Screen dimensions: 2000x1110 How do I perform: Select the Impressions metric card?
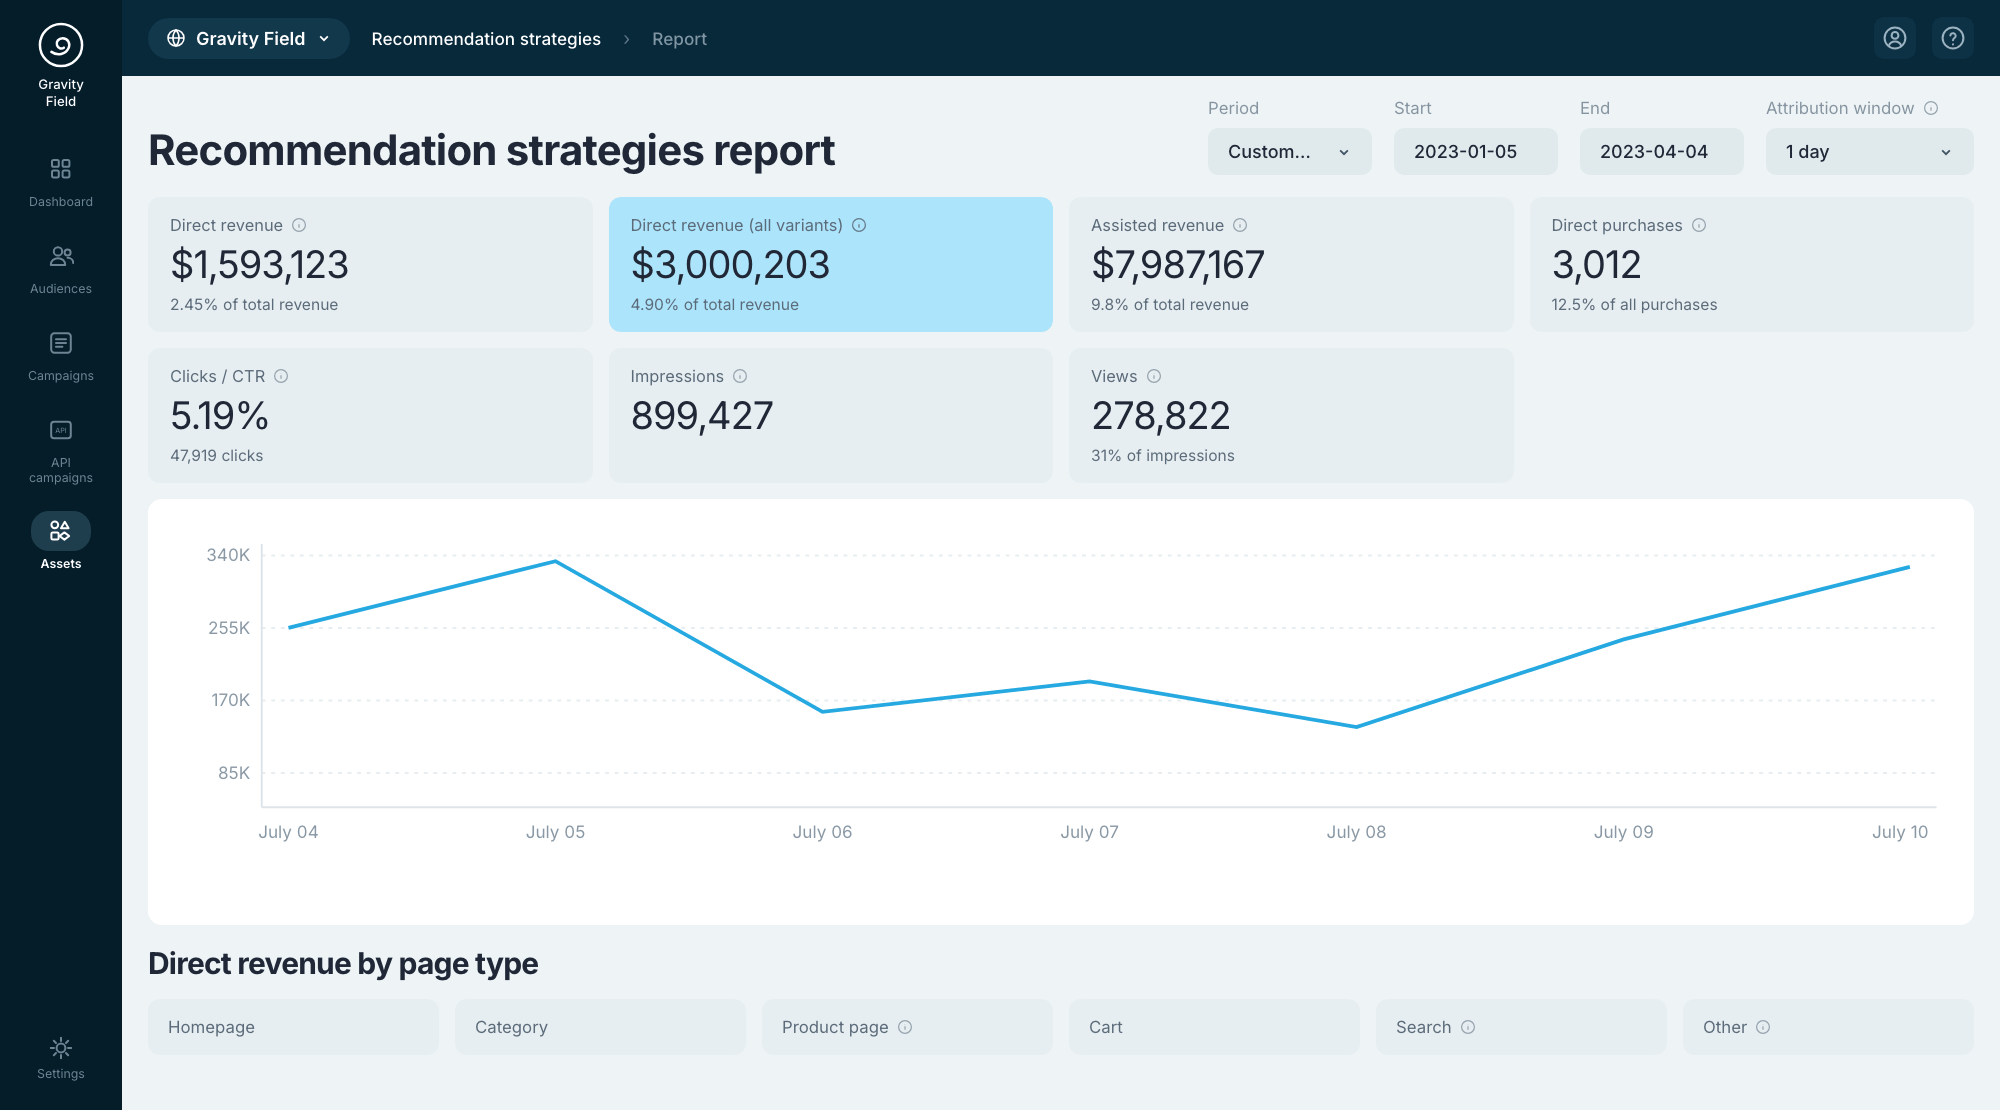coord(830,415)
